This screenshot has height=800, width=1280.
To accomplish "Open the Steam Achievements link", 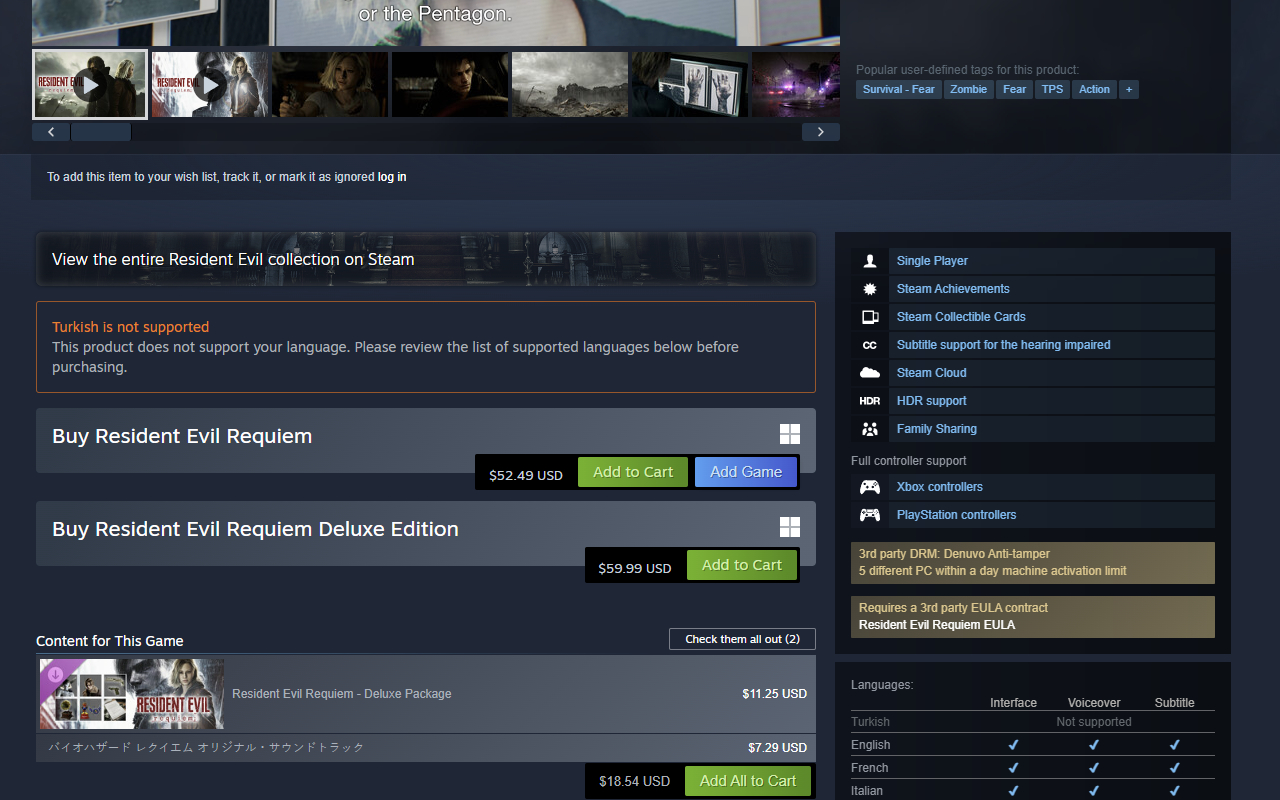I will (x=953, y=289).
